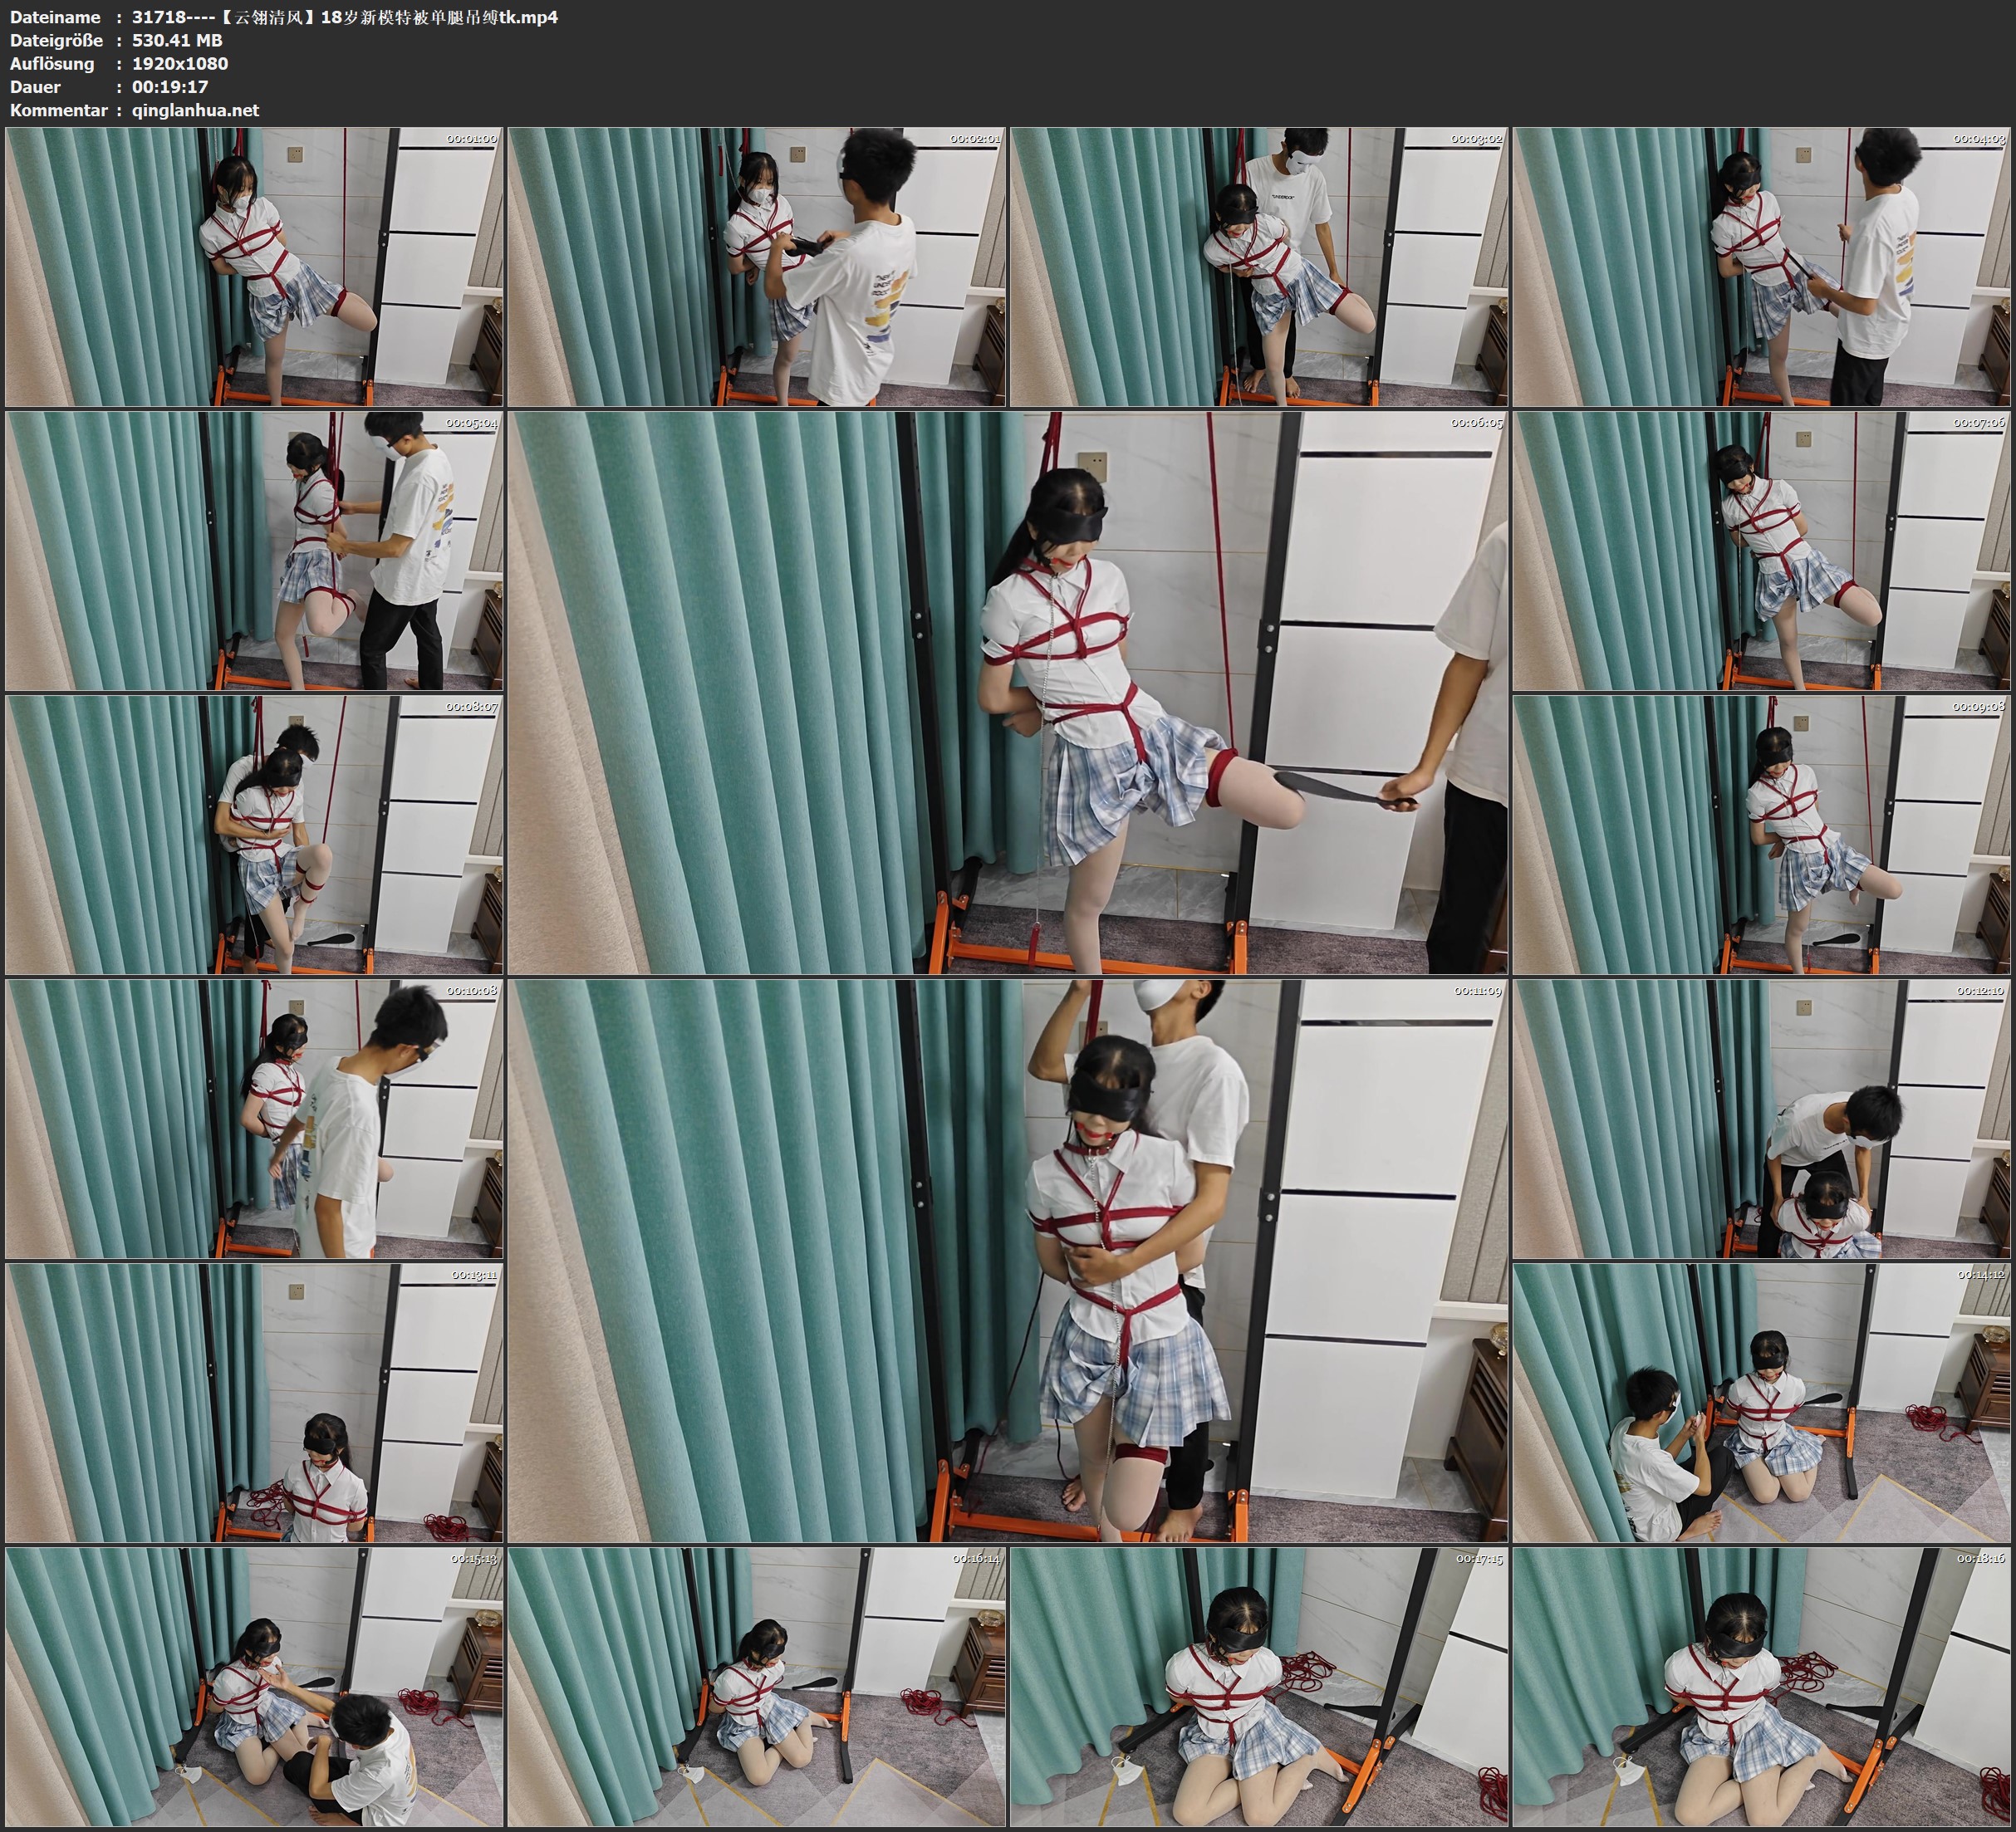This screenshot has height=1832, width=2016.
Task: Click the qinglanhua.net comment text
Action: point(195,110)
